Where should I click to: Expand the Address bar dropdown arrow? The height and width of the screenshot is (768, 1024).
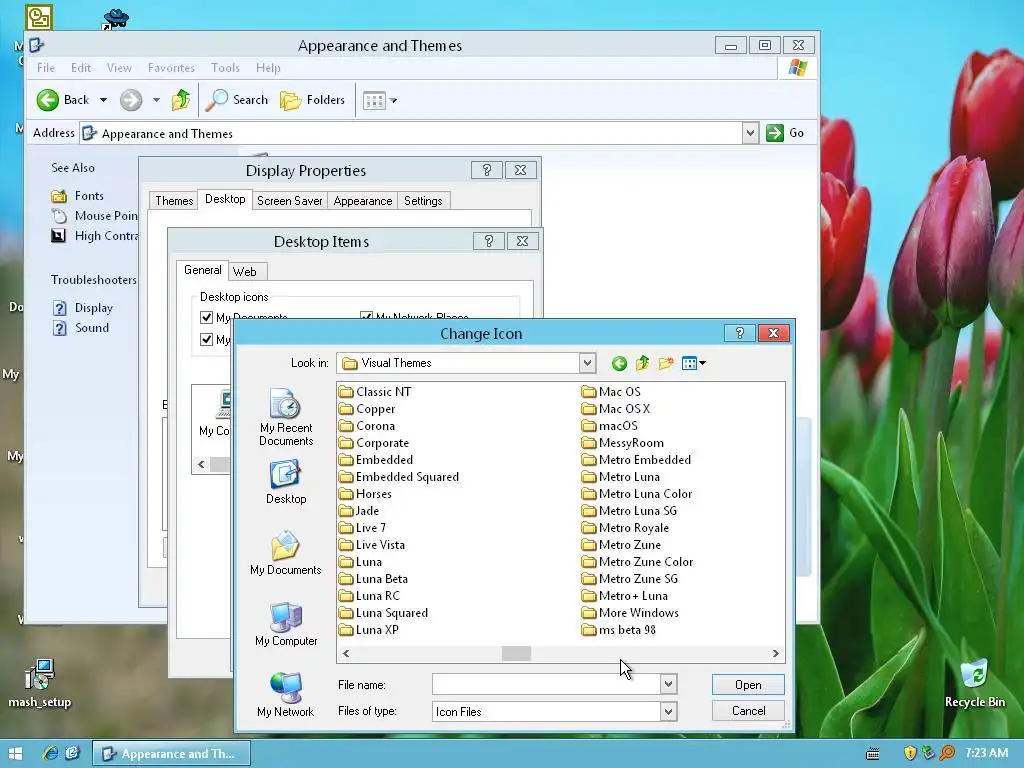point(750,133)
